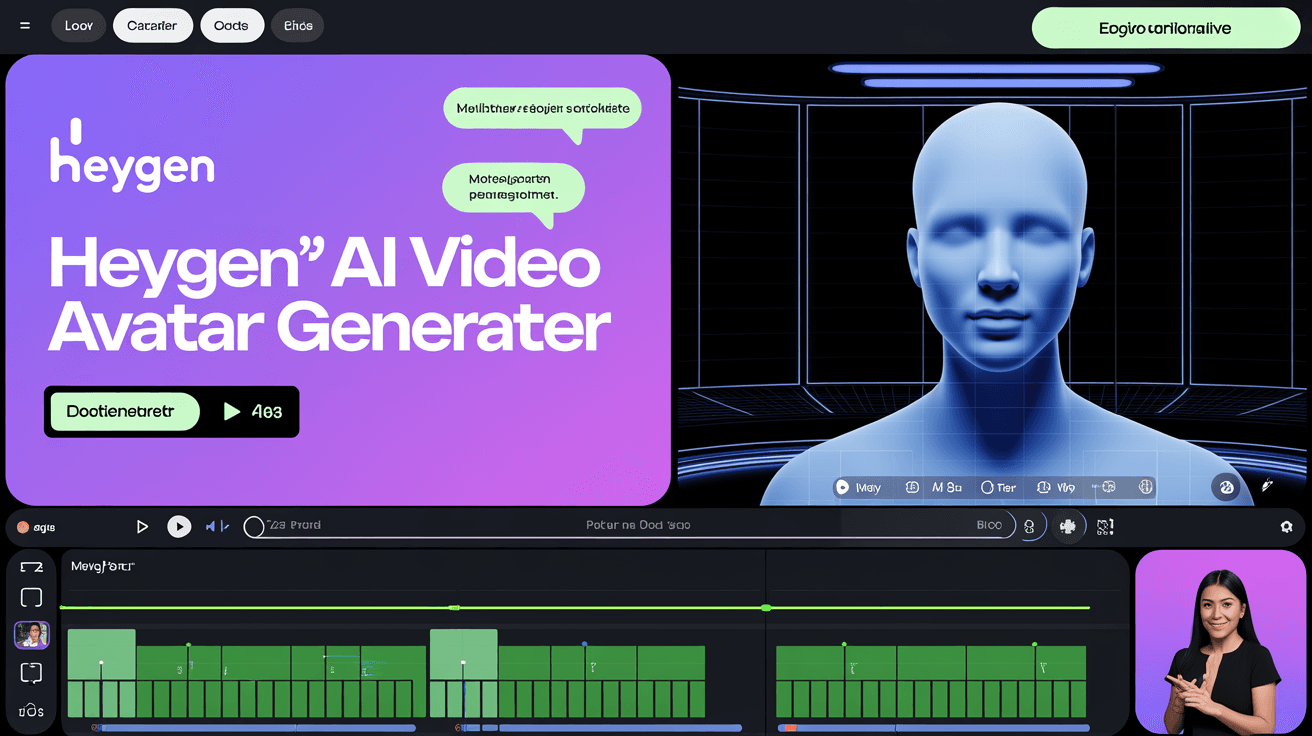
Task: Click the hollow circle before Prord text
Action: click(x=254, y=526)
